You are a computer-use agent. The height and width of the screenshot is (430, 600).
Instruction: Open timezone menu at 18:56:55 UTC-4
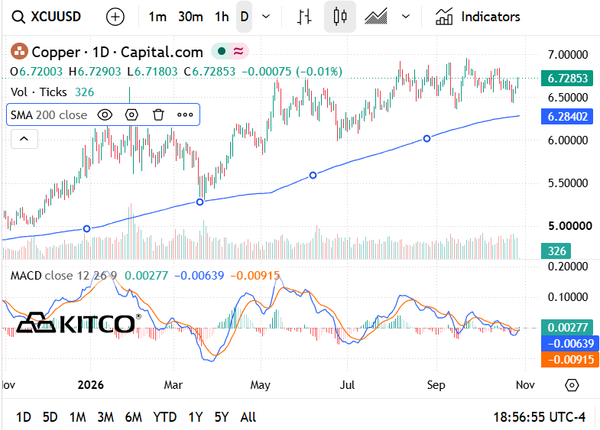coord(539,417)
